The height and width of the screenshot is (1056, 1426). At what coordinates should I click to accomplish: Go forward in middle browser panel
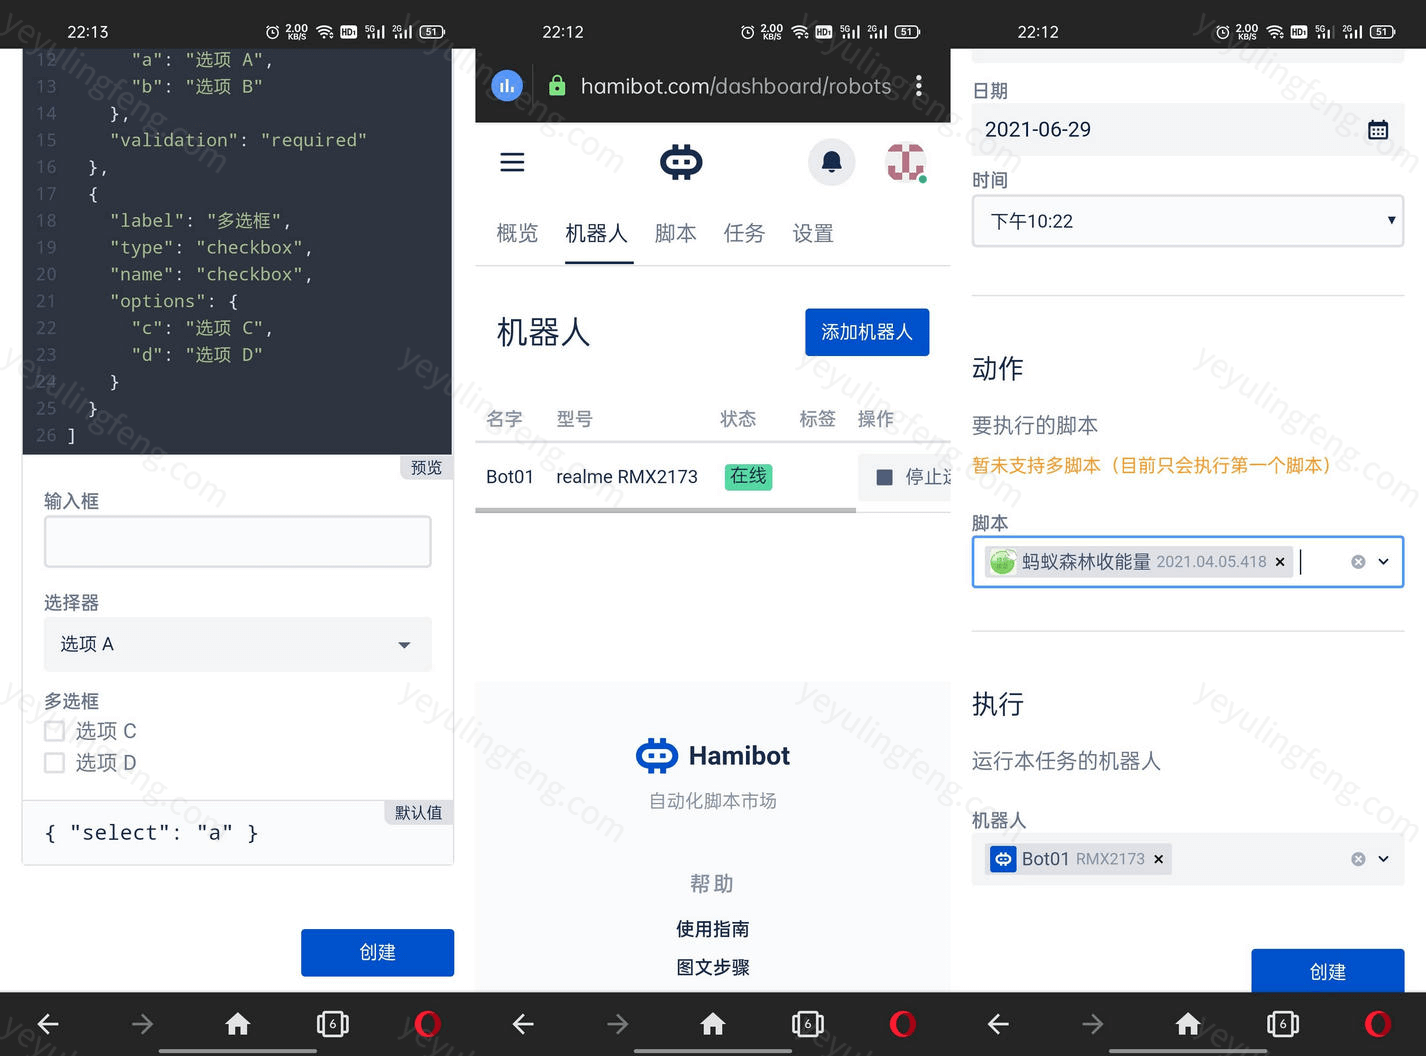coord(618,1024)
